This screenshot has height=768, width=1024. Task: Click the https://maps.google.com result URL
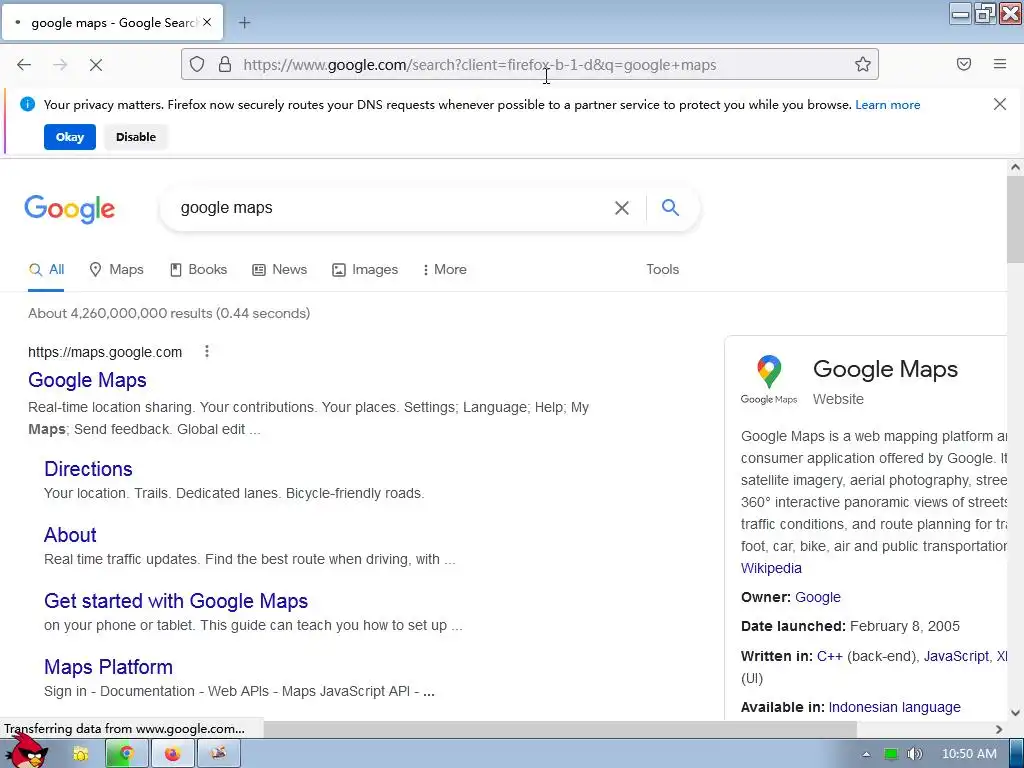[104, 352]
